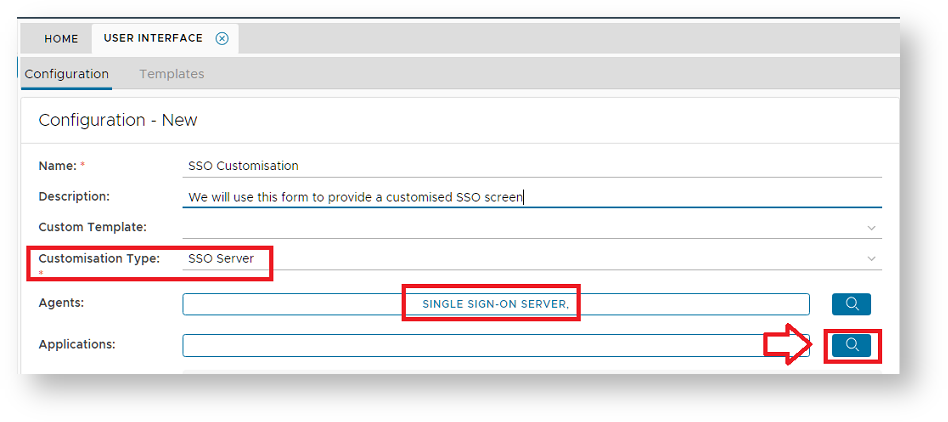948x422 pixels.
Task: Click the SSO Server value in Customisation Type
Action: click(221, 259)
